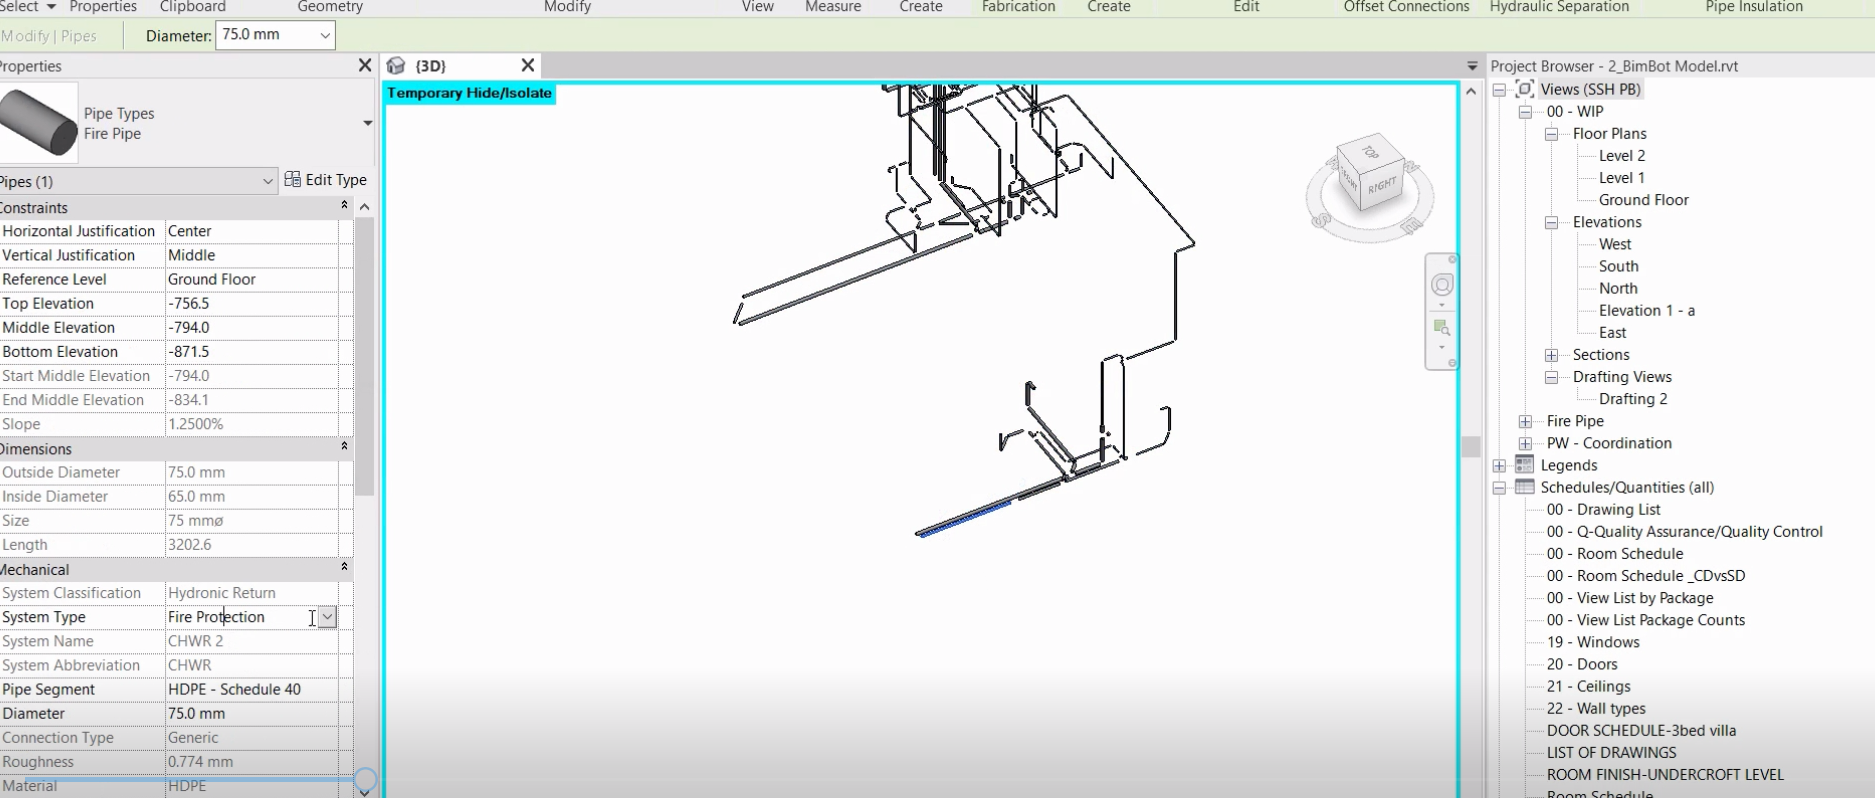The image size is (1875, 798).
Task: Click the navigation bar customize button
Action: tap(1452, 363)
